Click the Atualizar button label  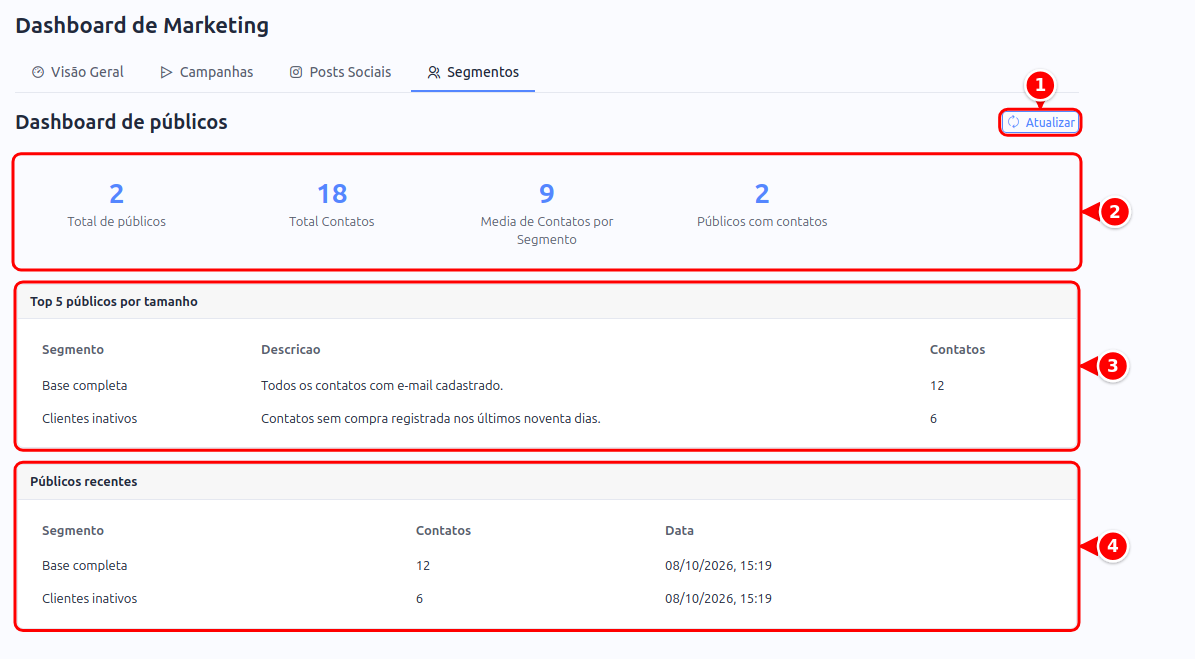1049,123
